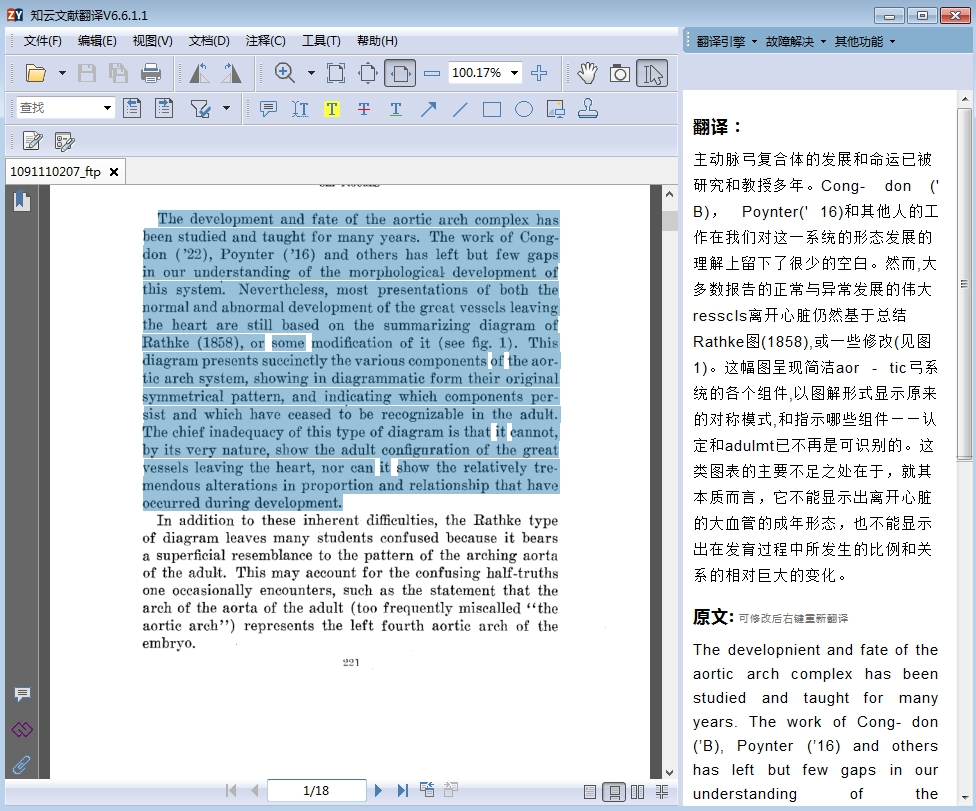The width and height of the screenshot is (976, 811).
Task: Select the strikethrough text tool
Action: pos(364,109)
